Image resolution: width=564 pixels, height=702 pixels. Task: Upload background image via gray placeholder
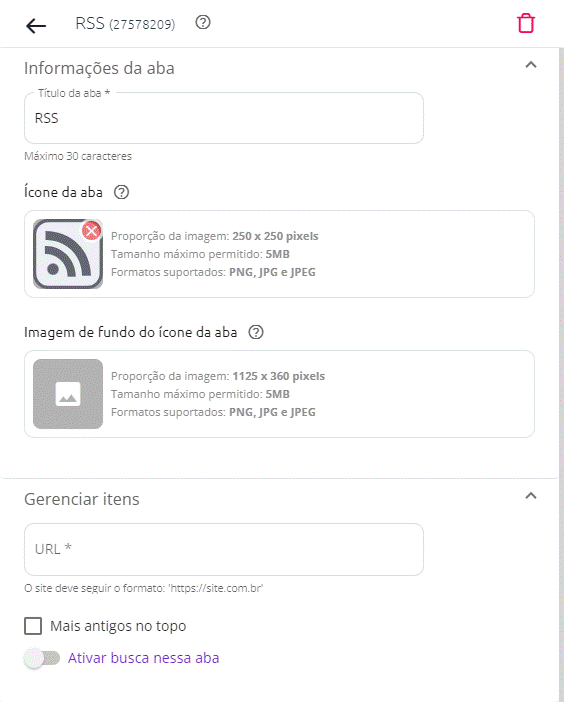pyautogui.click(x=68, y=394)
